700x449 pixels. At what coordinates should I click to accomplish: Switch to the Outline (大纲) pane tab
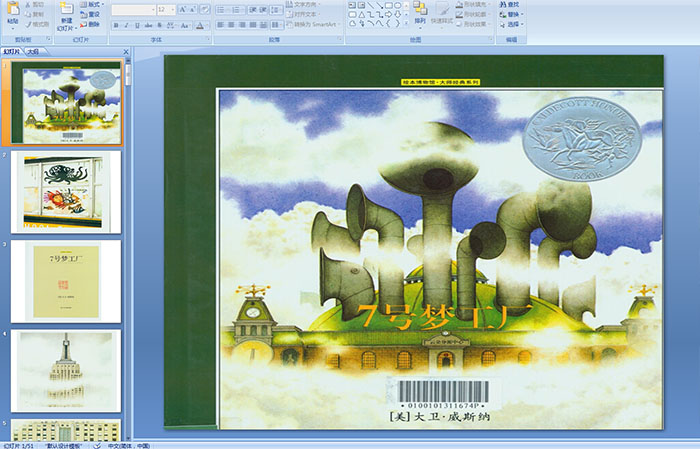pos(33,52)
